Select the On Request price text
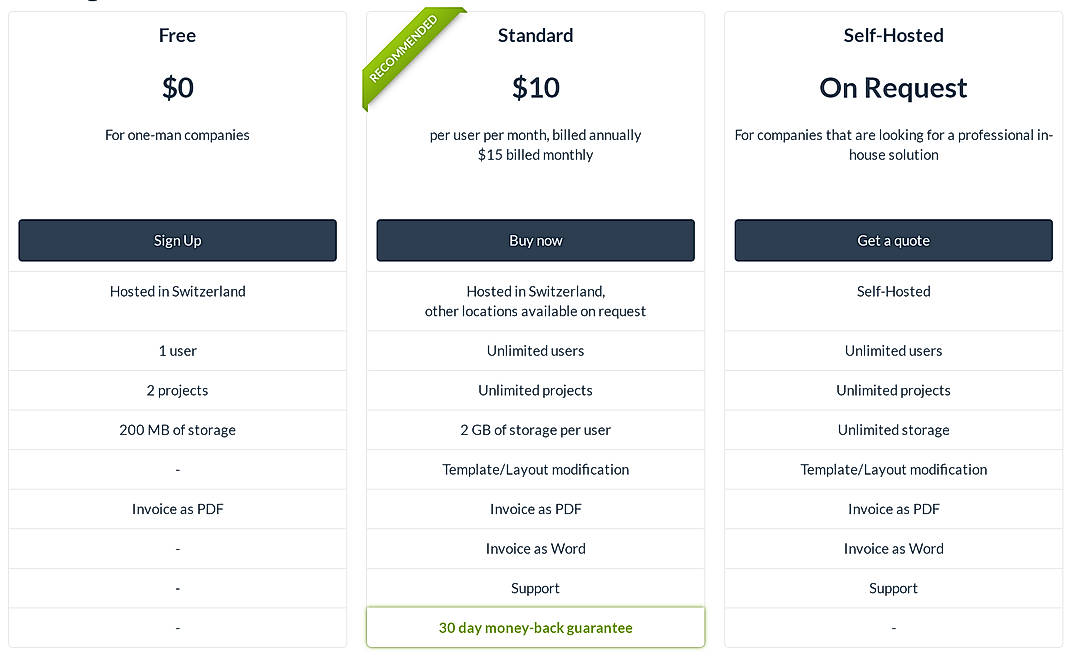 pyautogui.click(x=893, y=88)
